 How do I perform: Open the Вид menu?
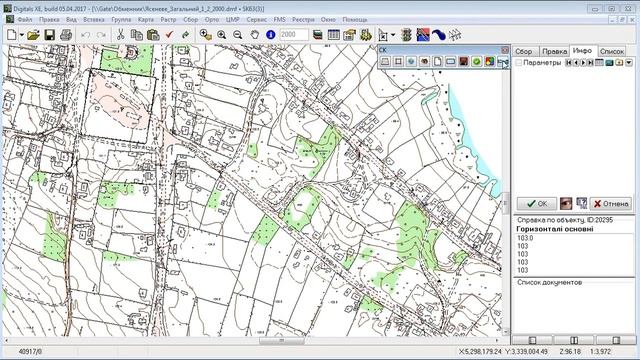[x=71, y=20]
